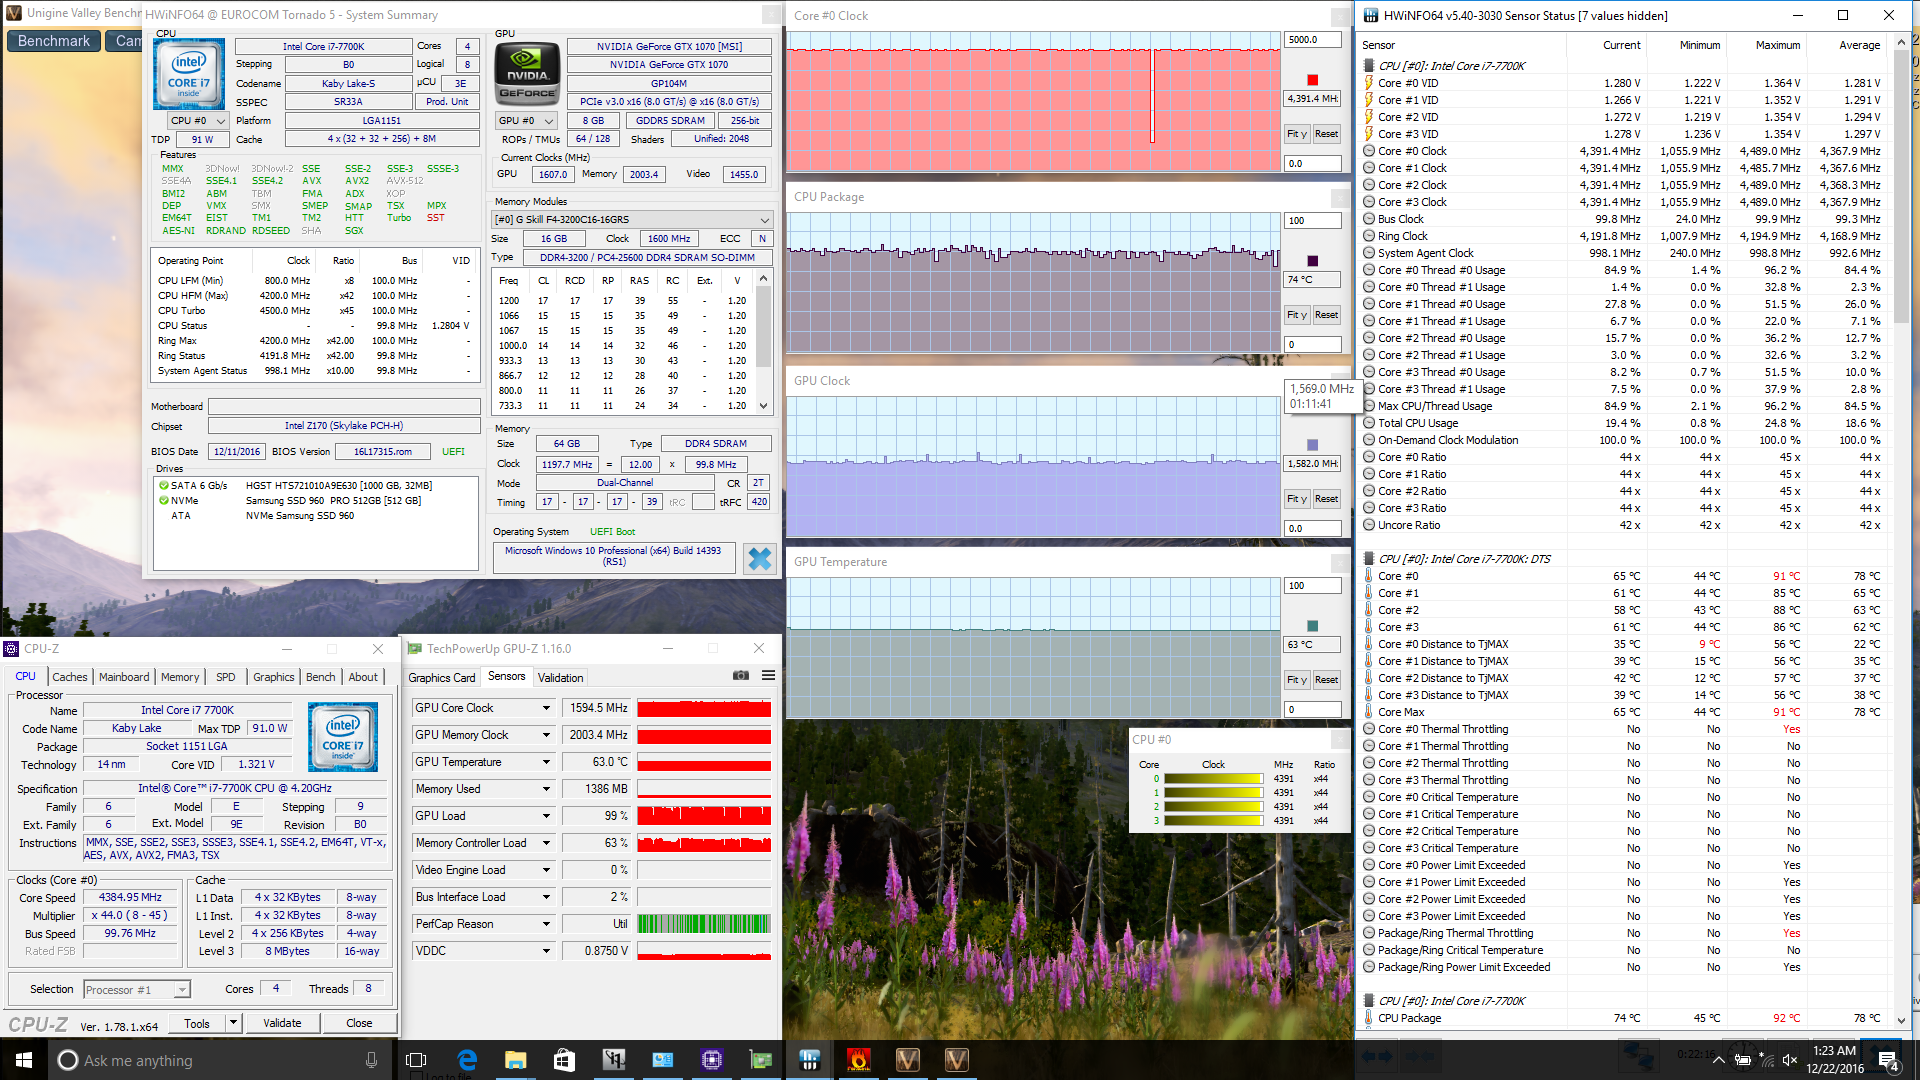
Task: Open the GPU Temperature sensor dropdown in GPU-Z
Action: 546,762
